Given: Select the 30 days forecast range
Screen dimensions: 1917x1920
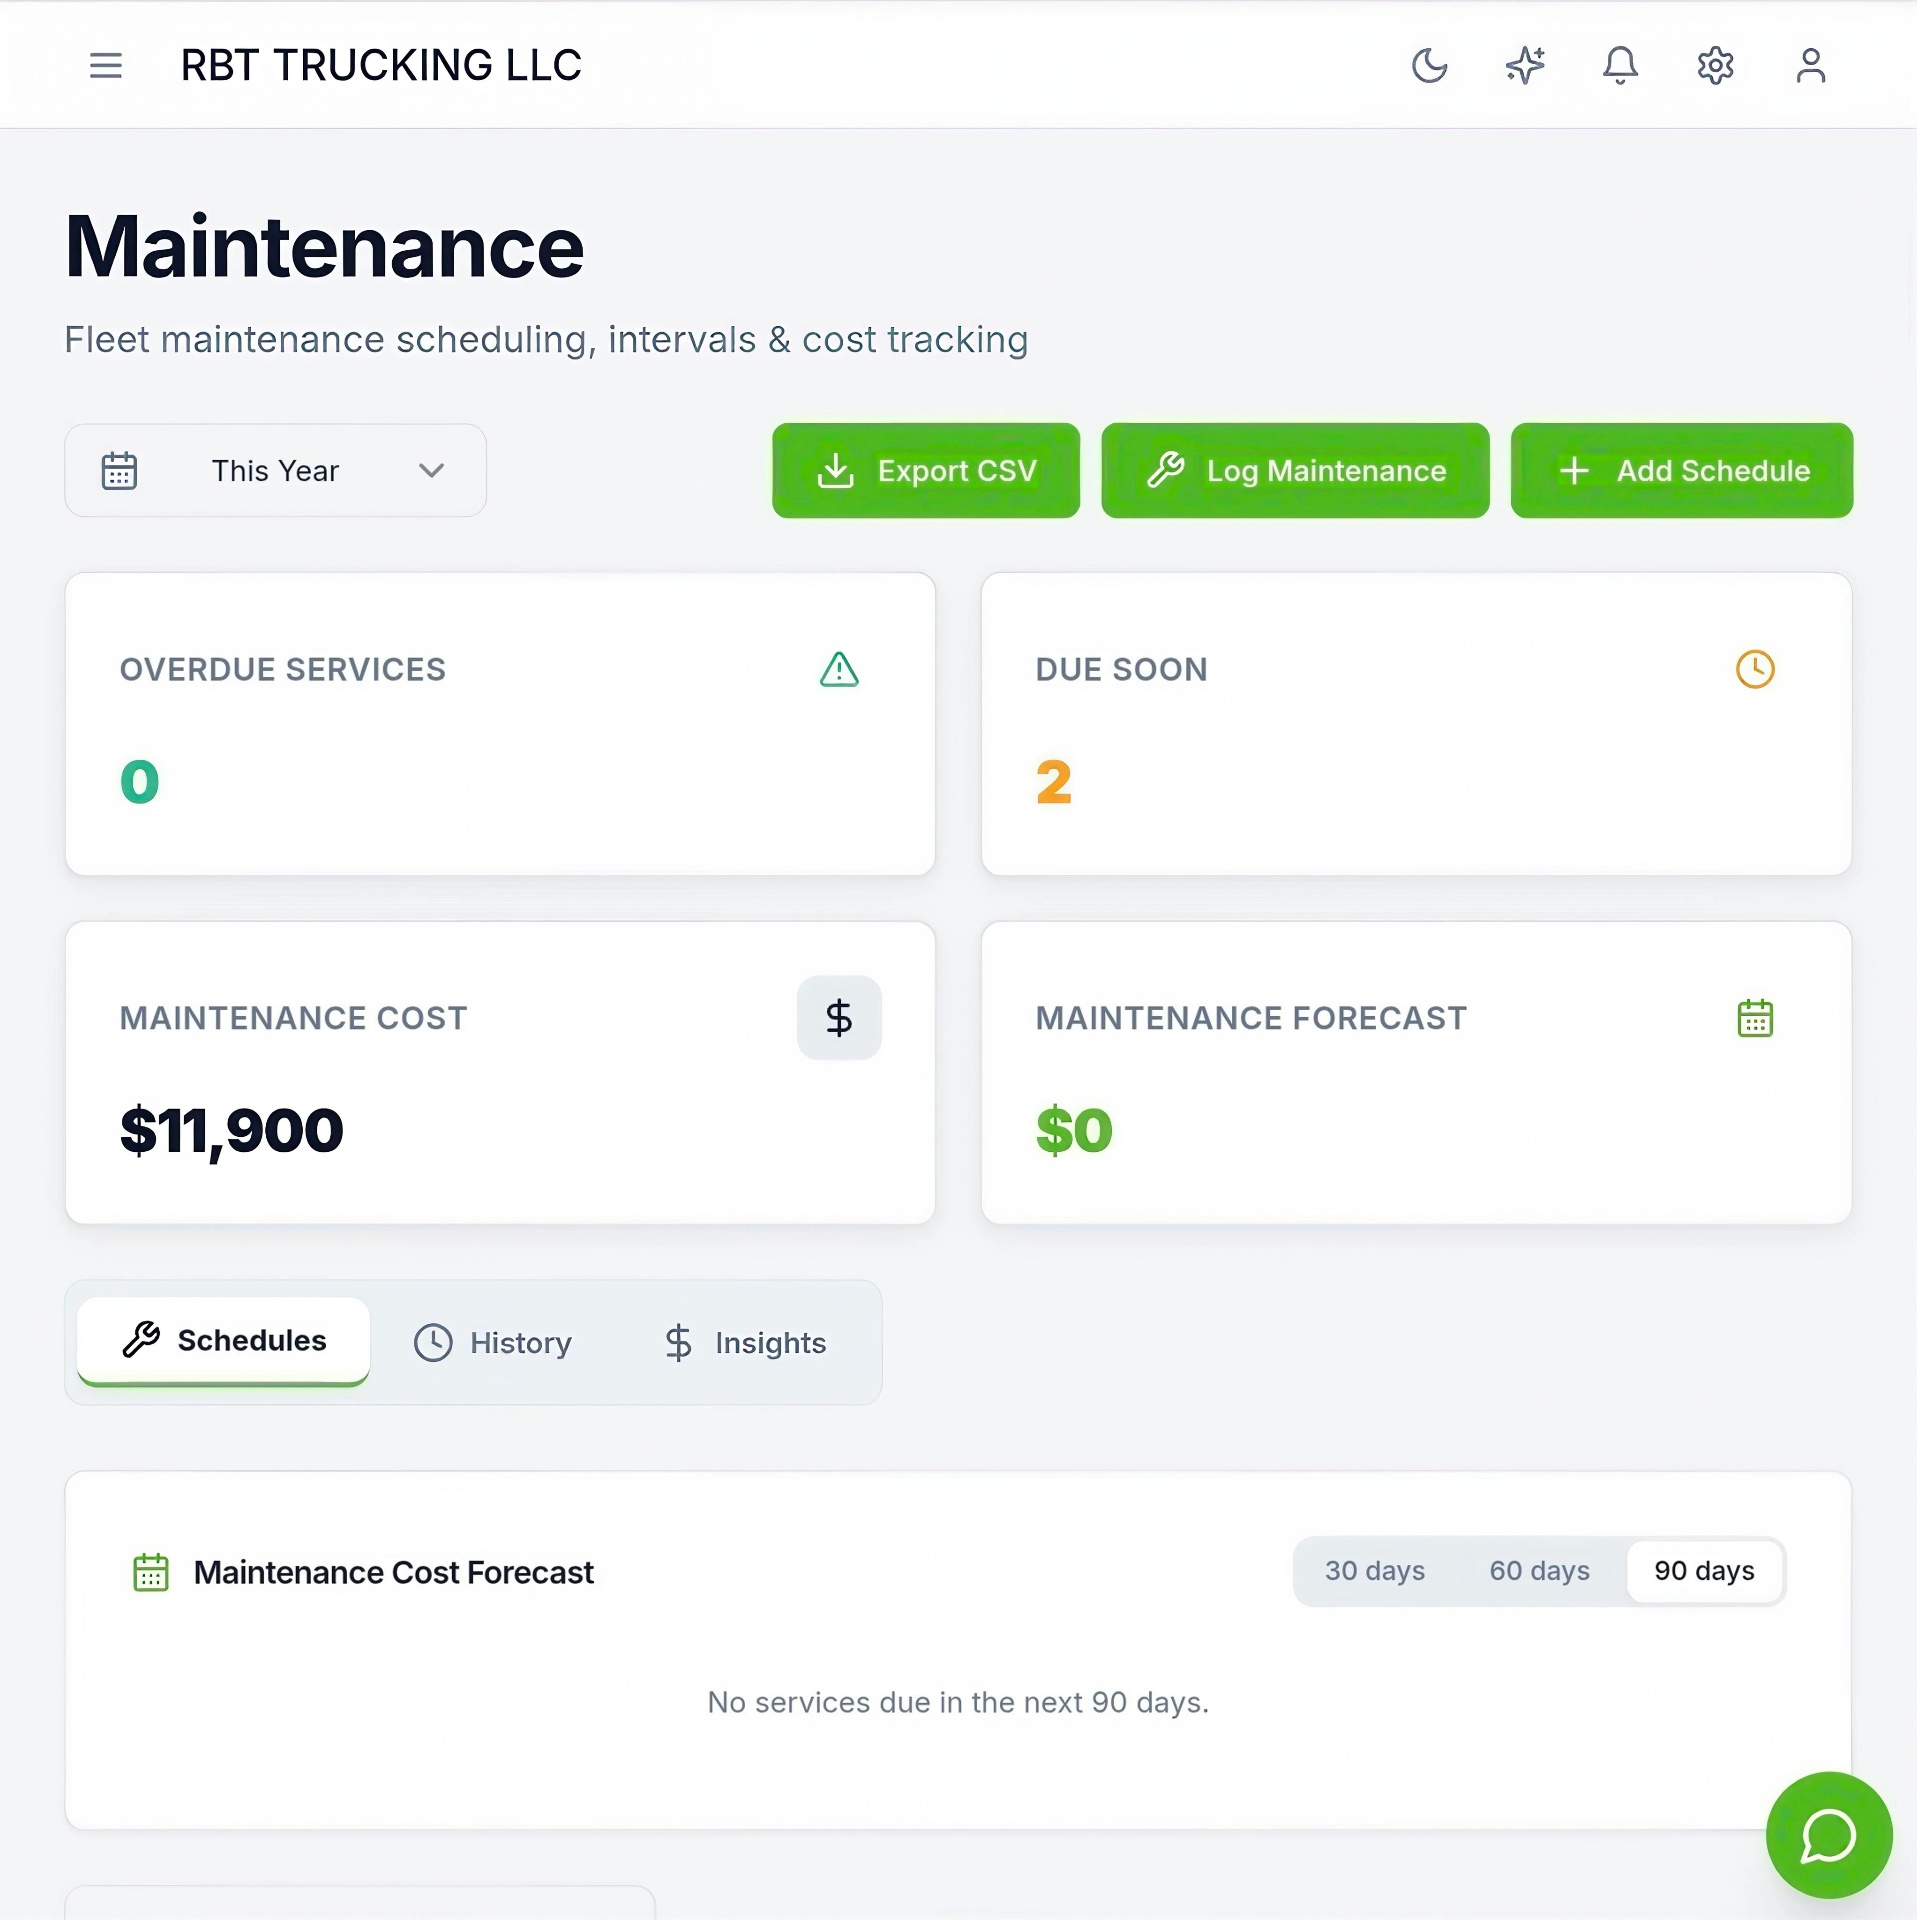Looking at the screenshot, I should [x=1374, y=1570].
